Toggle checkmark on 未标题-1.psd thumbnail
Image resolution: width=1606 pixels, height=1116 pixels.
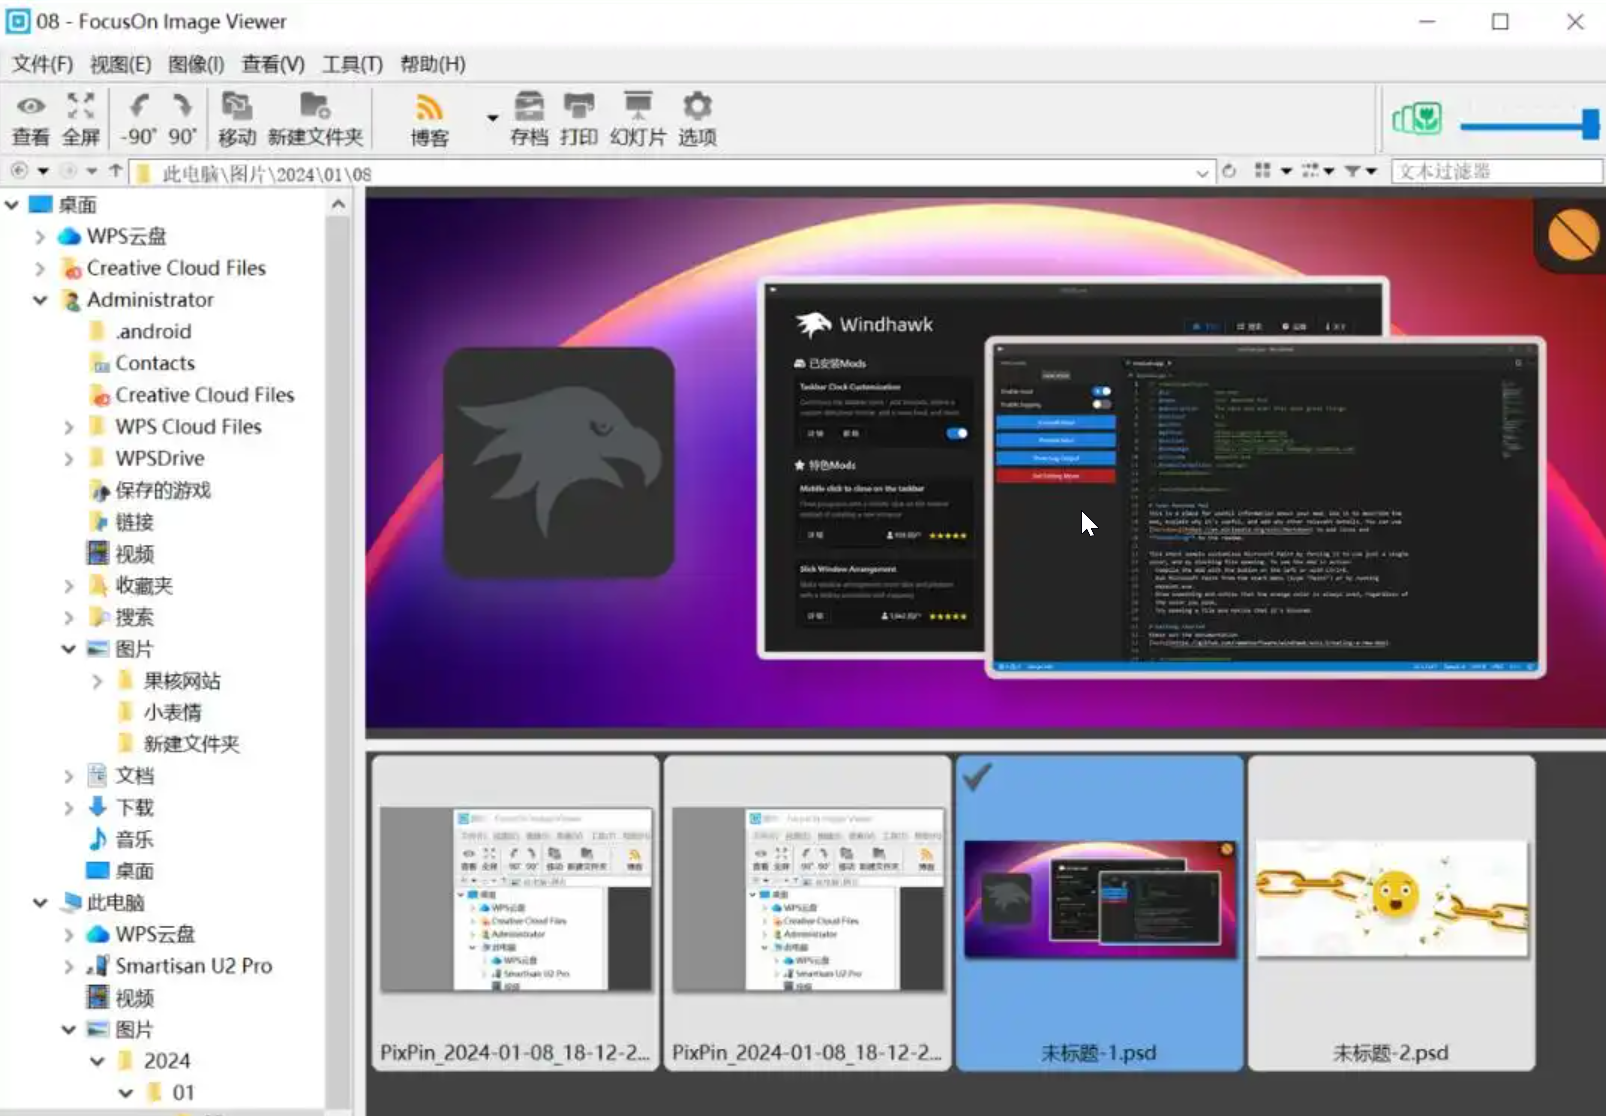[977, 777]
